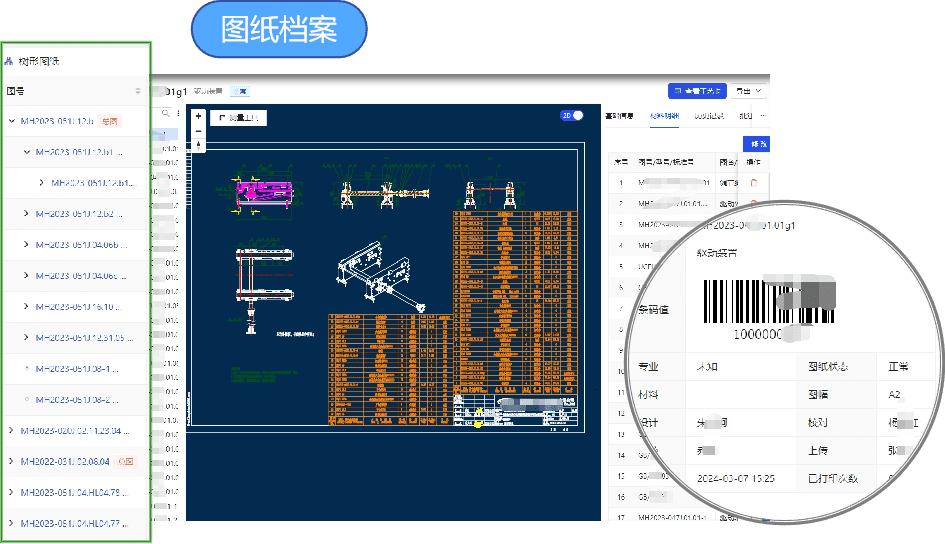Expand the MH2023-020 tree node
The height and width of the screenshot is (544, 945).
click(11, 431)
